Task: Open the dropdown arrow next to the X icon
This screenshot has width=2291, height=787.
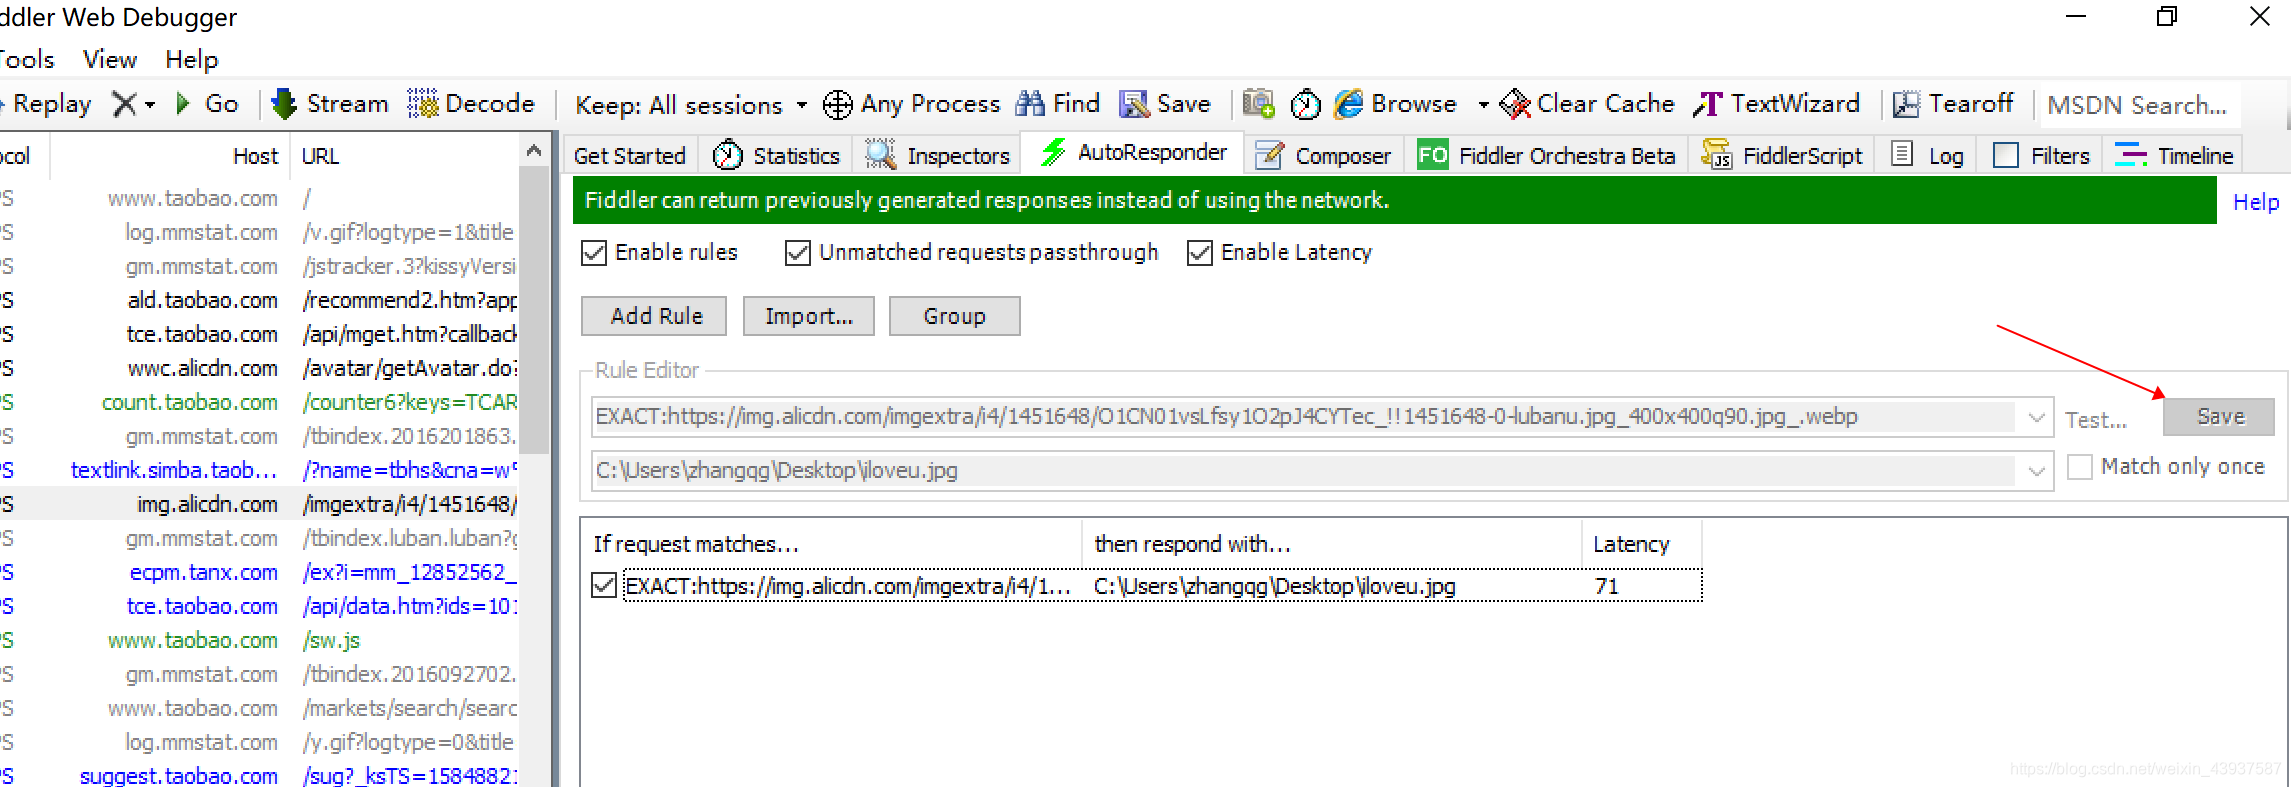Action: click(x=150, y=105)
